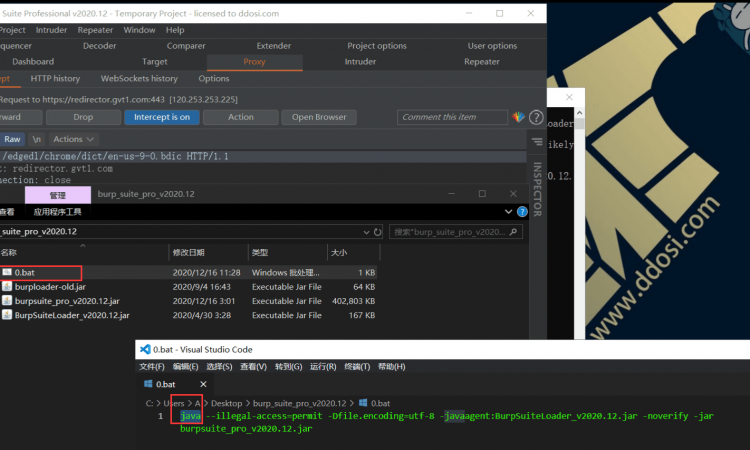Switch to the Extender tab

pos(274,46)
